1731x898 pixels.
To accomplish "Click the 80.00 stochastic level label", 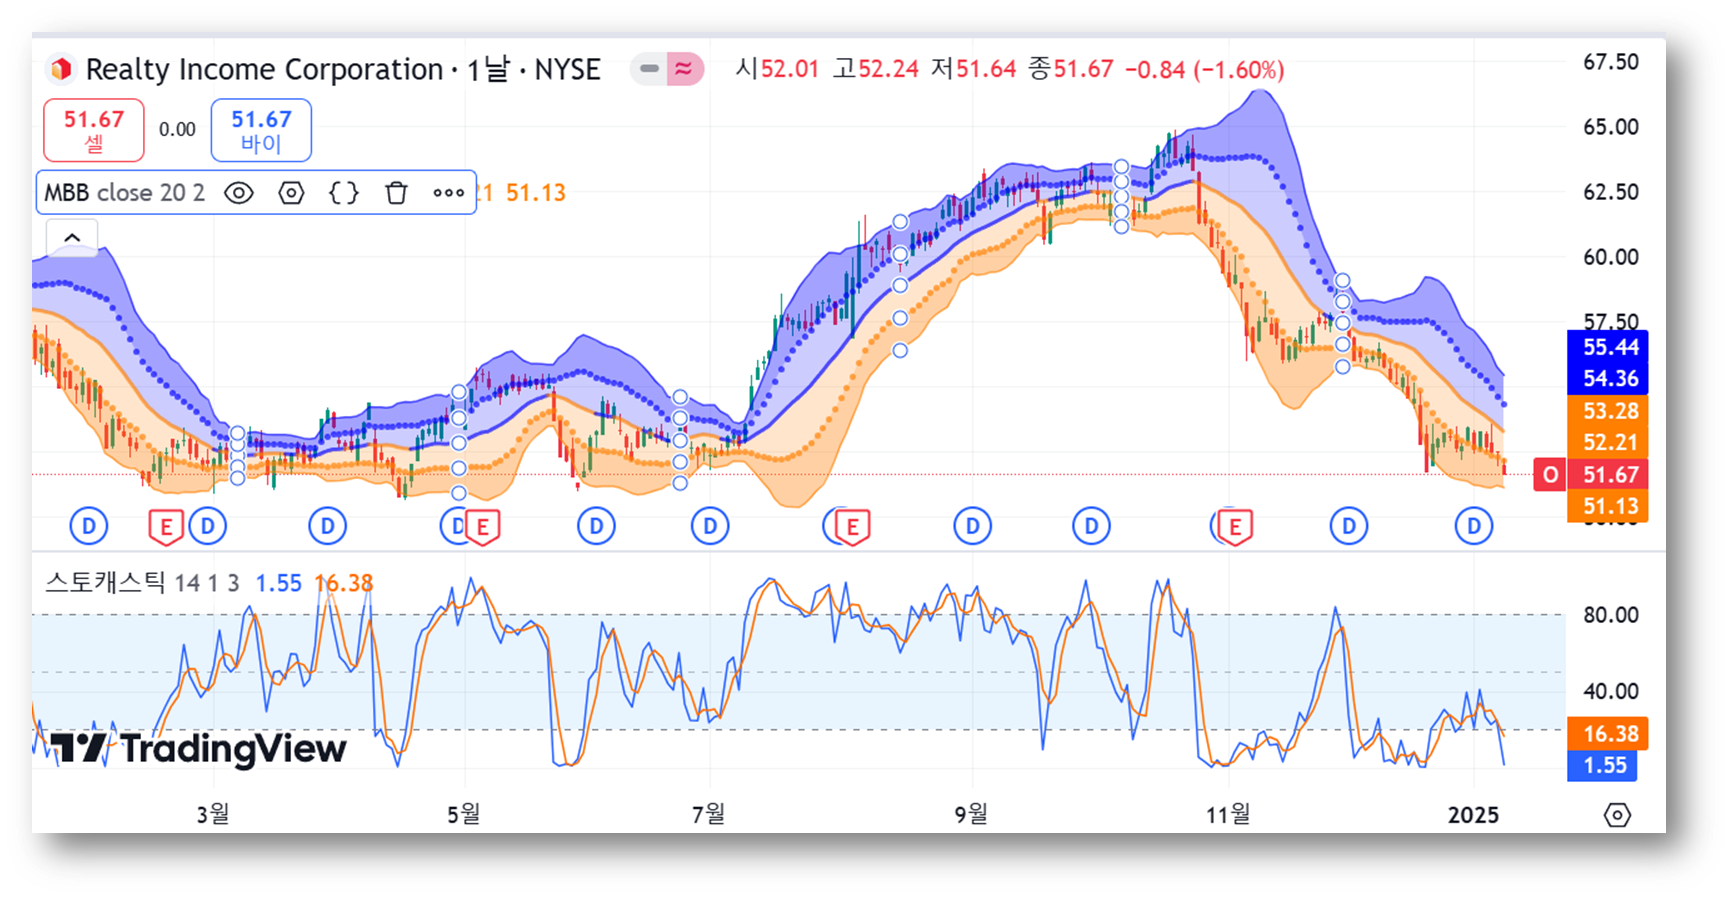I will (x=1610, y=615).
